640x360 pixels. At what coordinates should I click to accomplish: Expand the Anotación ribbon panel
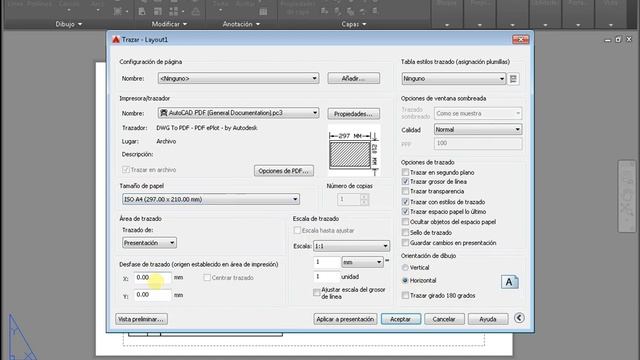pos(241,24)
